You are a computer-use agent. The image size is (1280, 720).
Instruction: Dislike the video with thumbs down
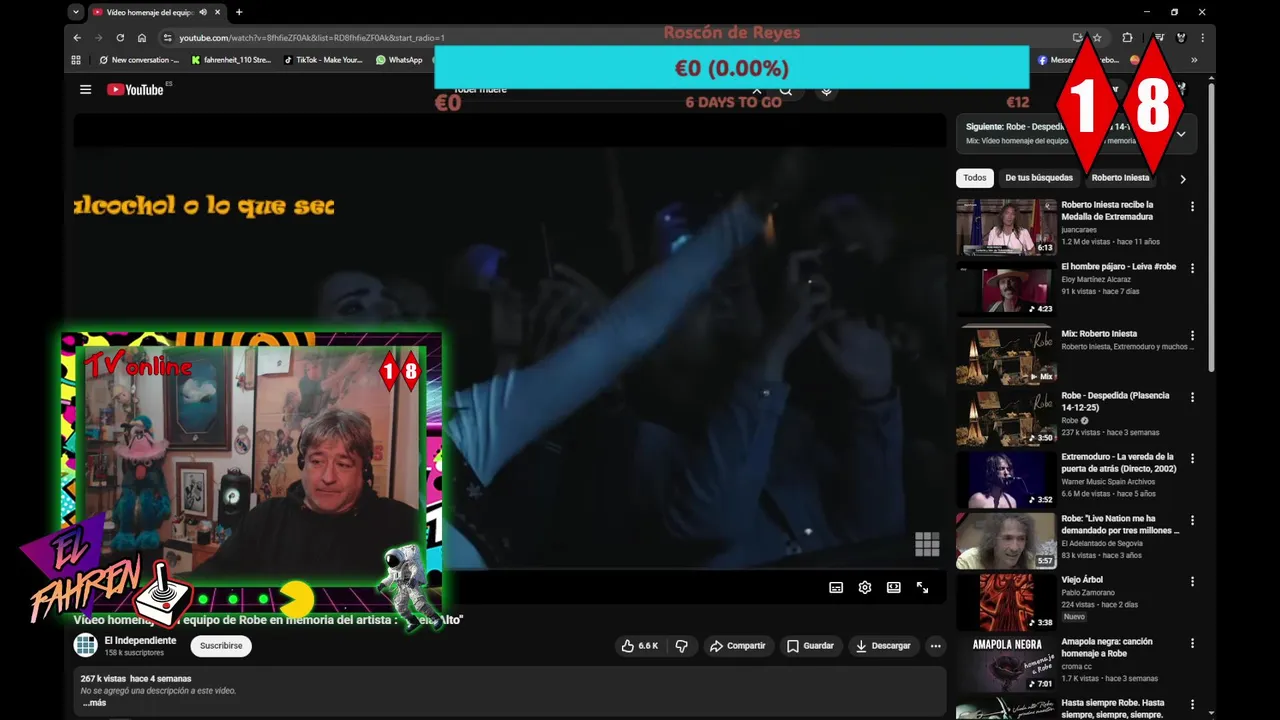pyautogui.click(x=682, y=646)
